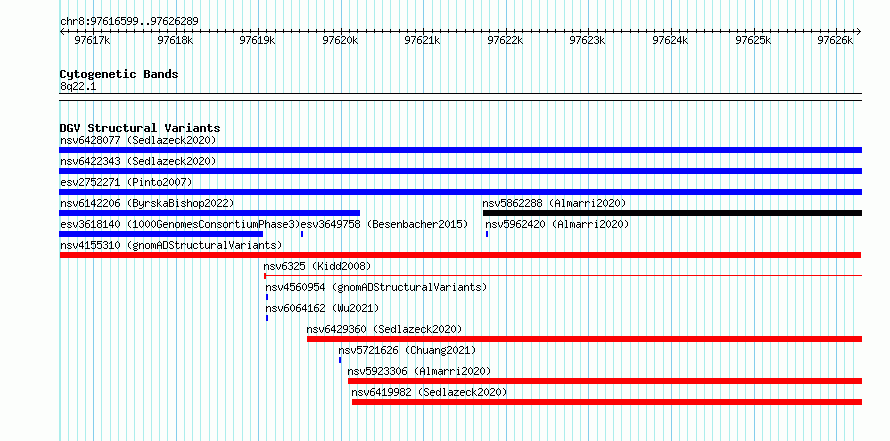Image resolution: width=890 pixels, height=441 pixels.
Task: Click the 97617k ruler tick label
Action: coord(93,40)
